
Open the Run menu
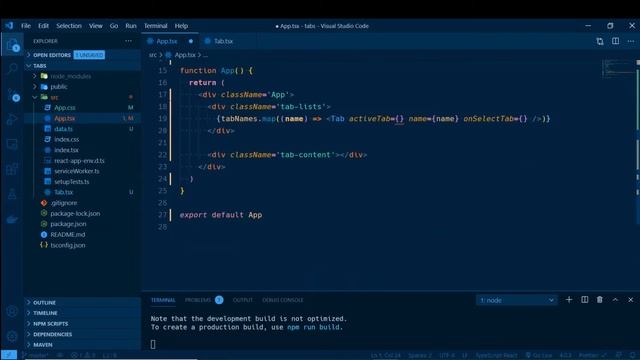point(131,26)
